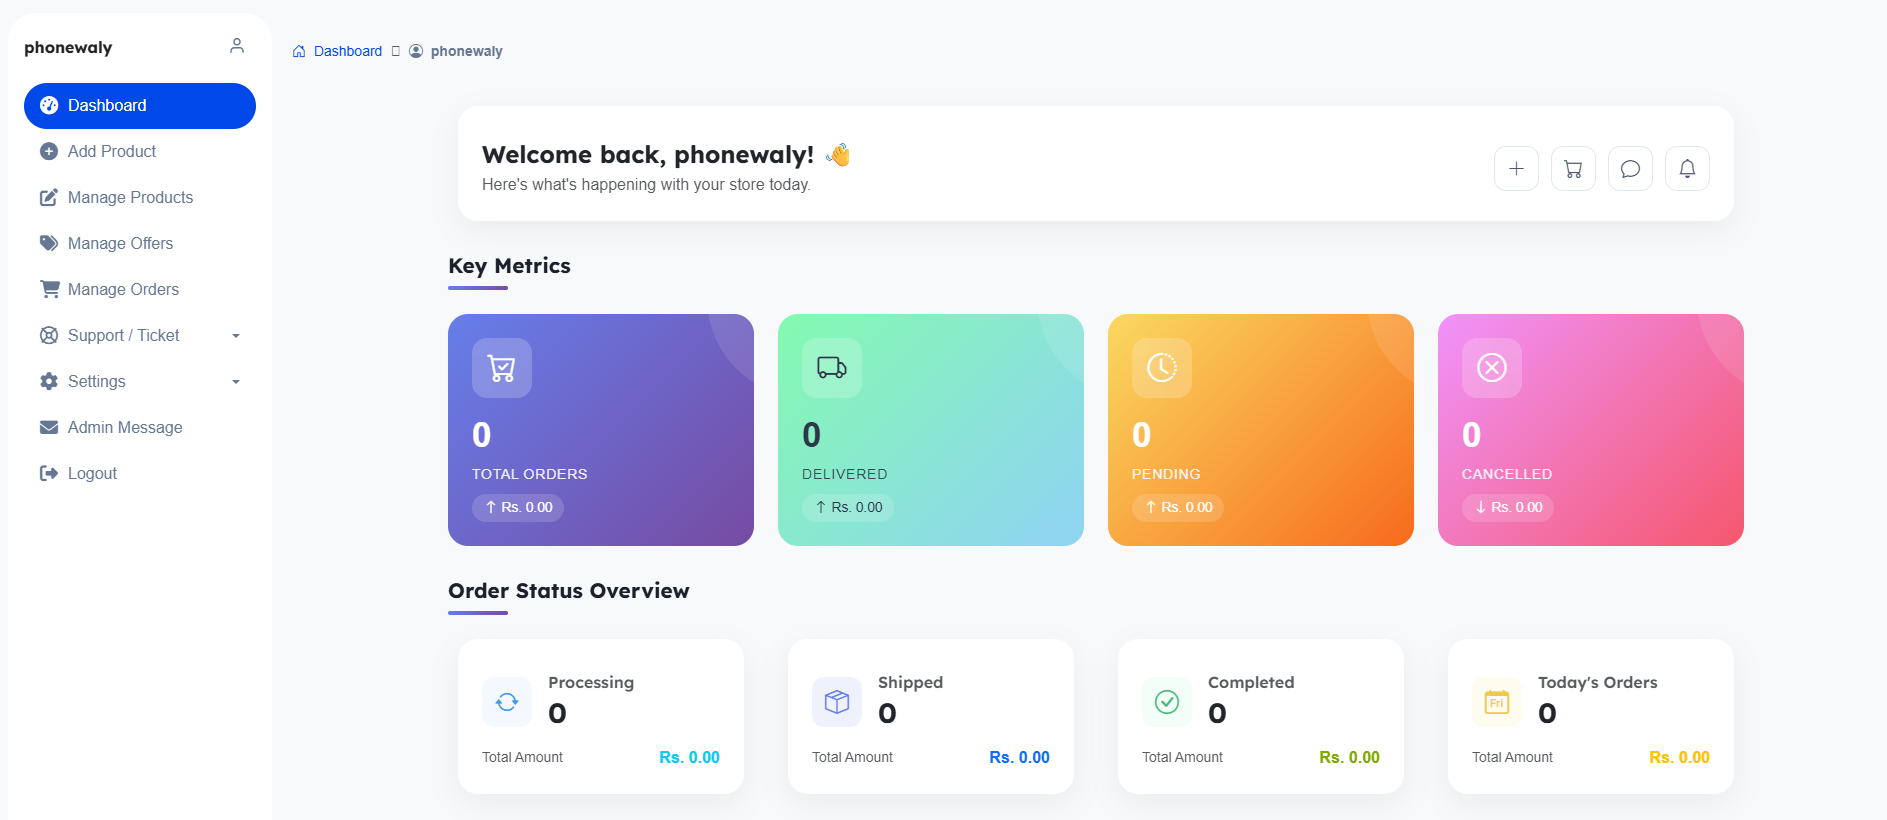Image resolution: width=1887 pixels, height=820 pixels.
Task: Click the Dashboard breadcrumb link
Action: pyautogui.click(x=348, y=51)
